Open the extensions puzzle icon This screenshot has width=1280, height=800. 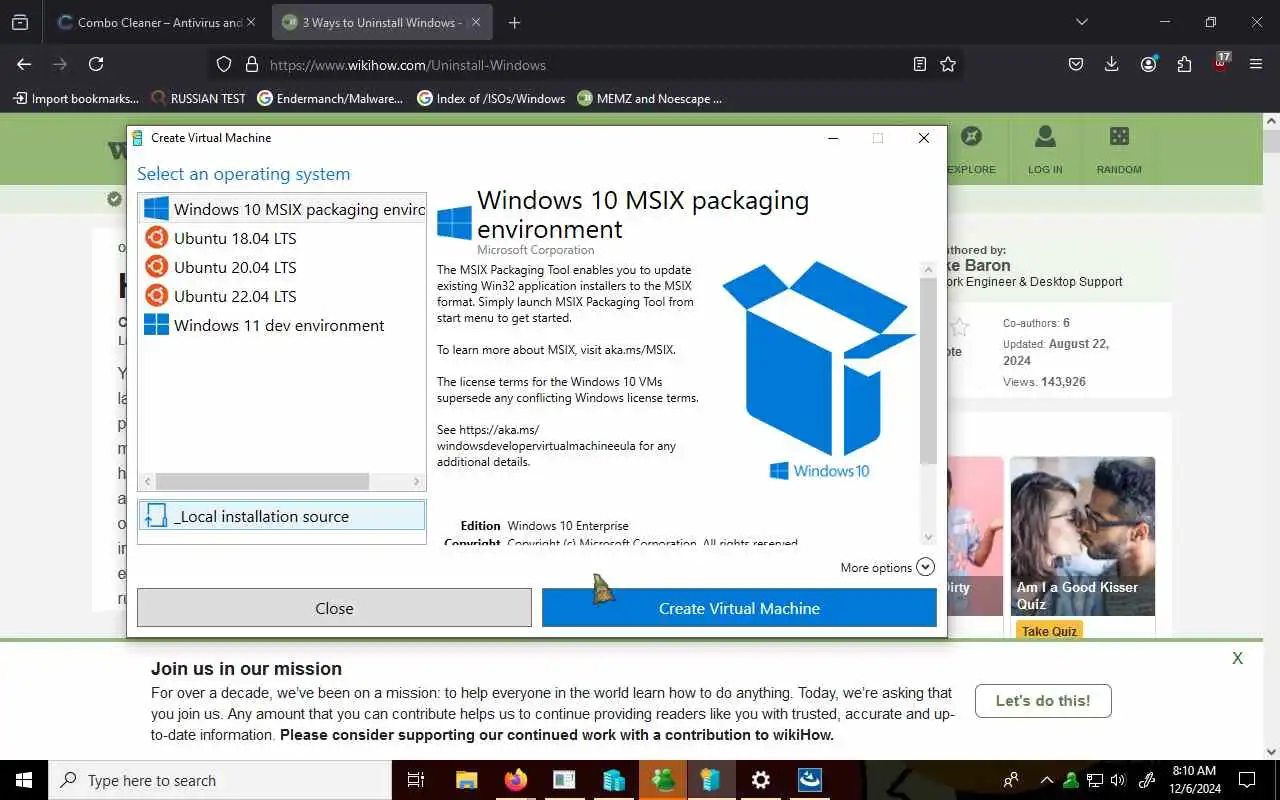pyautogui.click(x=1184, y=64)
